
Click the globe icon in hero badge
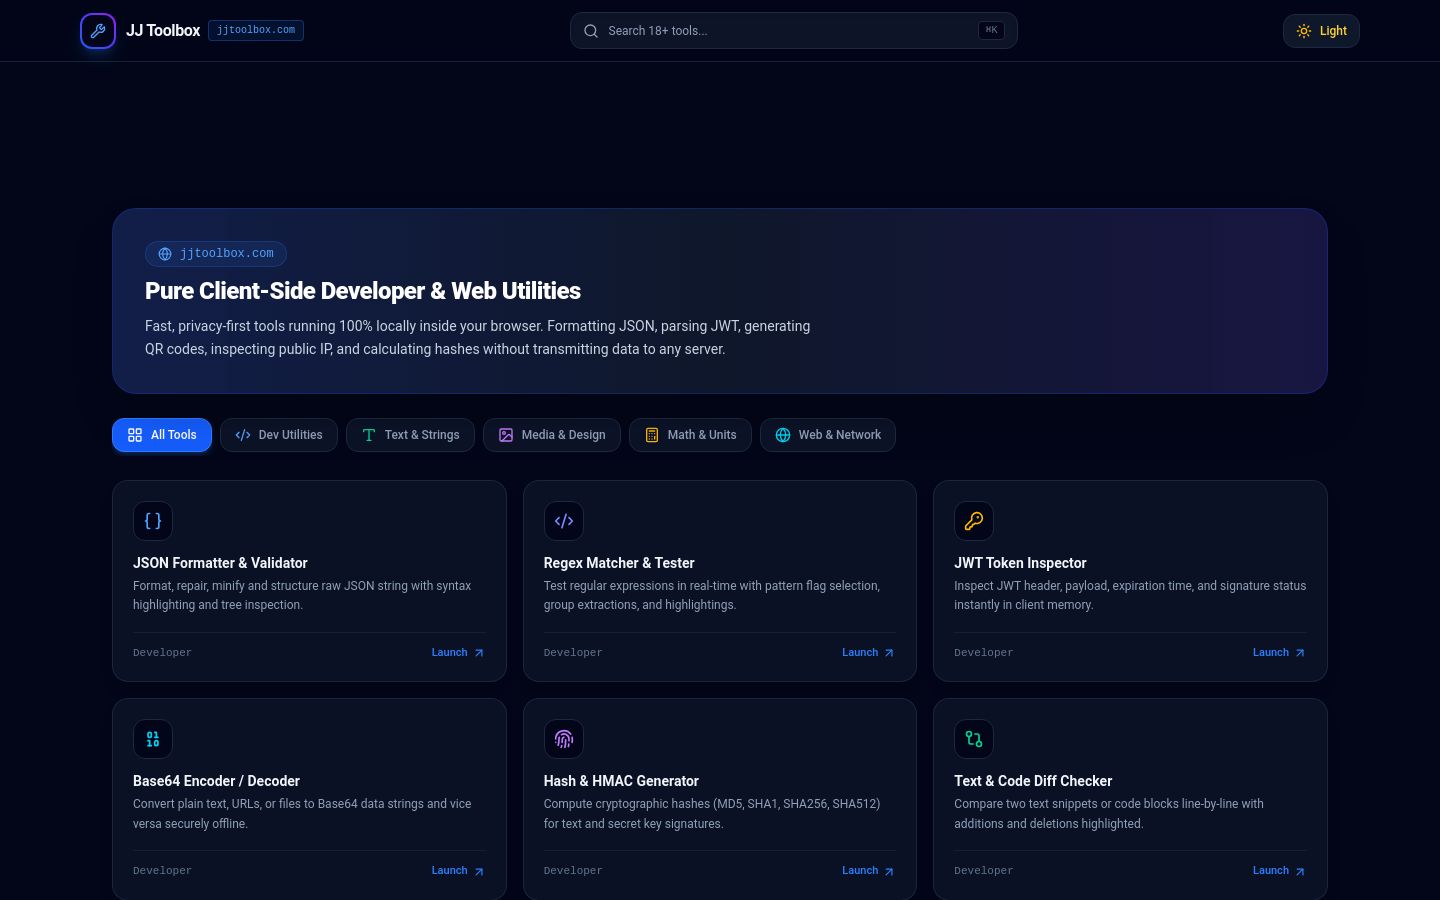(165, 254)
